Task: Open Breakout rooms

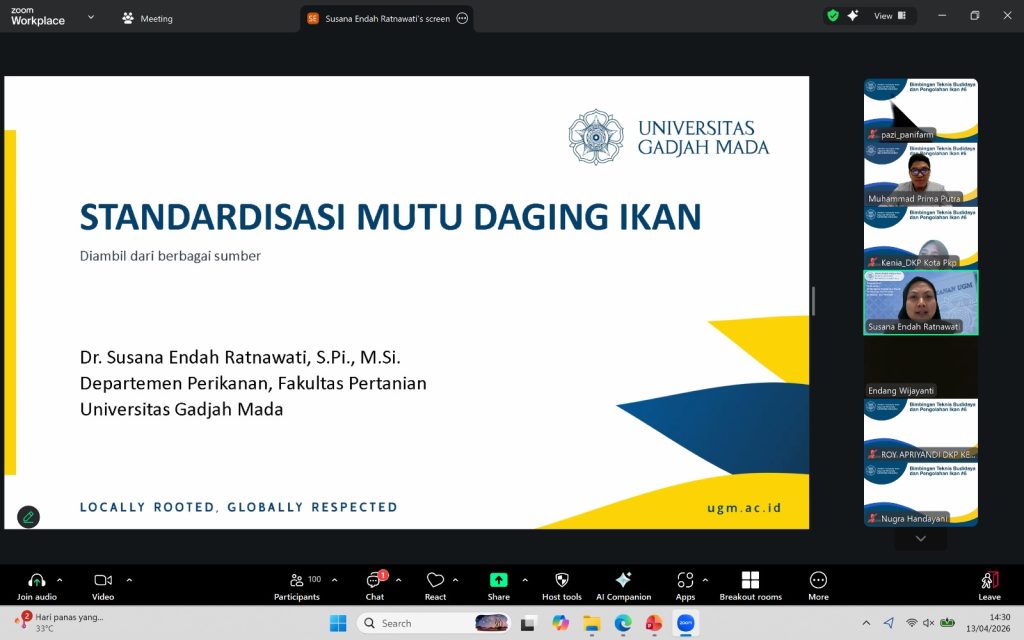Action: click(x=750, y=581)
